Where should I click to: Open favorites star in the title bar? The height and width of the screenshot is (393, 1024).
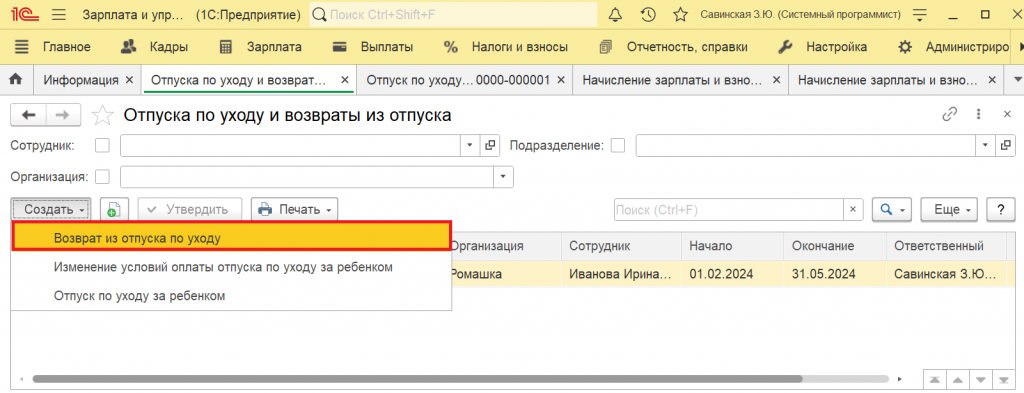tap(680, 14)
